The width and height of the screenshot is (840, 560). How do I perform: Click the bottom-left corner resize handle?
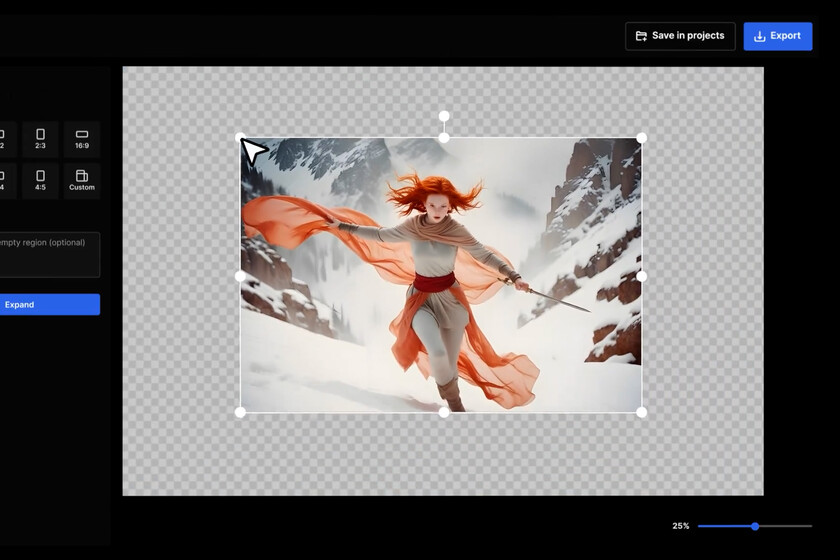pyautogui.click(x=240, y=412)
